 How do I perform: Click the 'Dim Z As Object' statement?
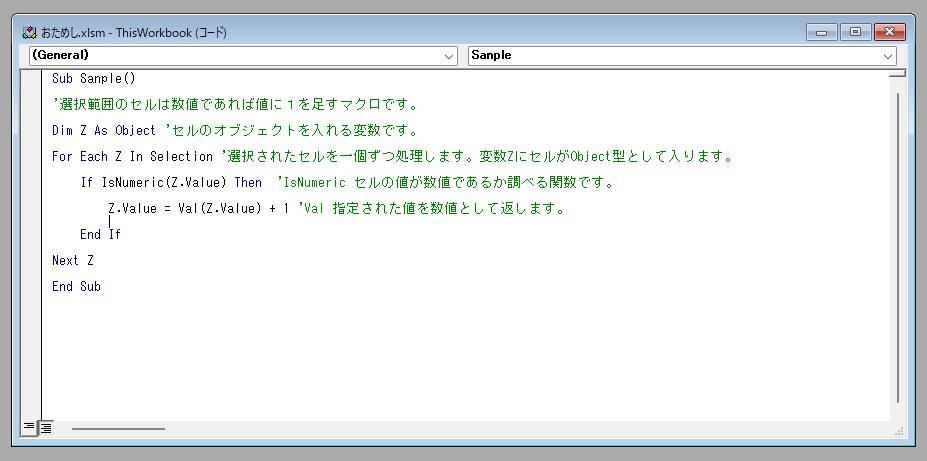(x=104, y=130)
